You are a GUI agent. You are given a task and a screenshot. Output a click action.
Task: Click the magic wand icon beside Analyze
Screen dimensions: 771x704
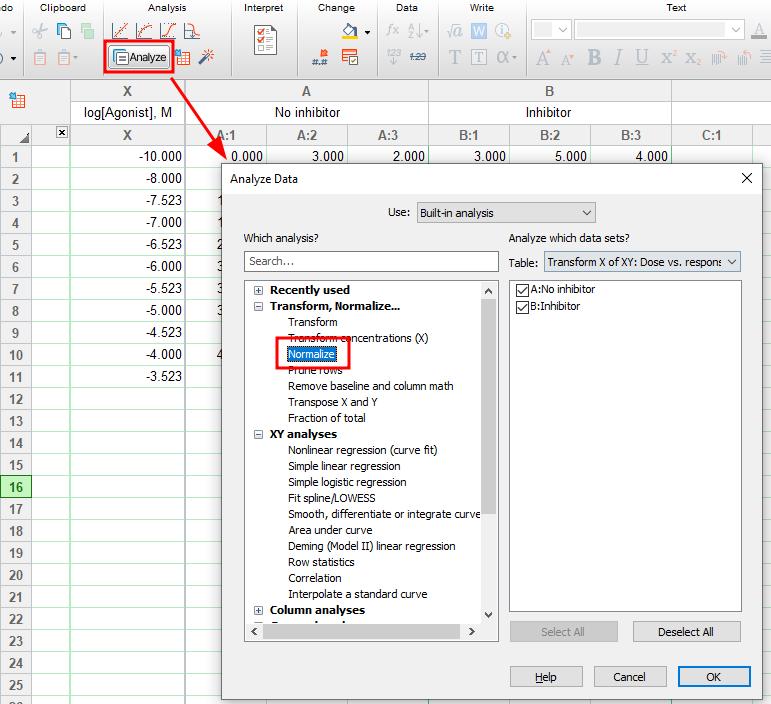pyautogui.click(x=206, y=57)
